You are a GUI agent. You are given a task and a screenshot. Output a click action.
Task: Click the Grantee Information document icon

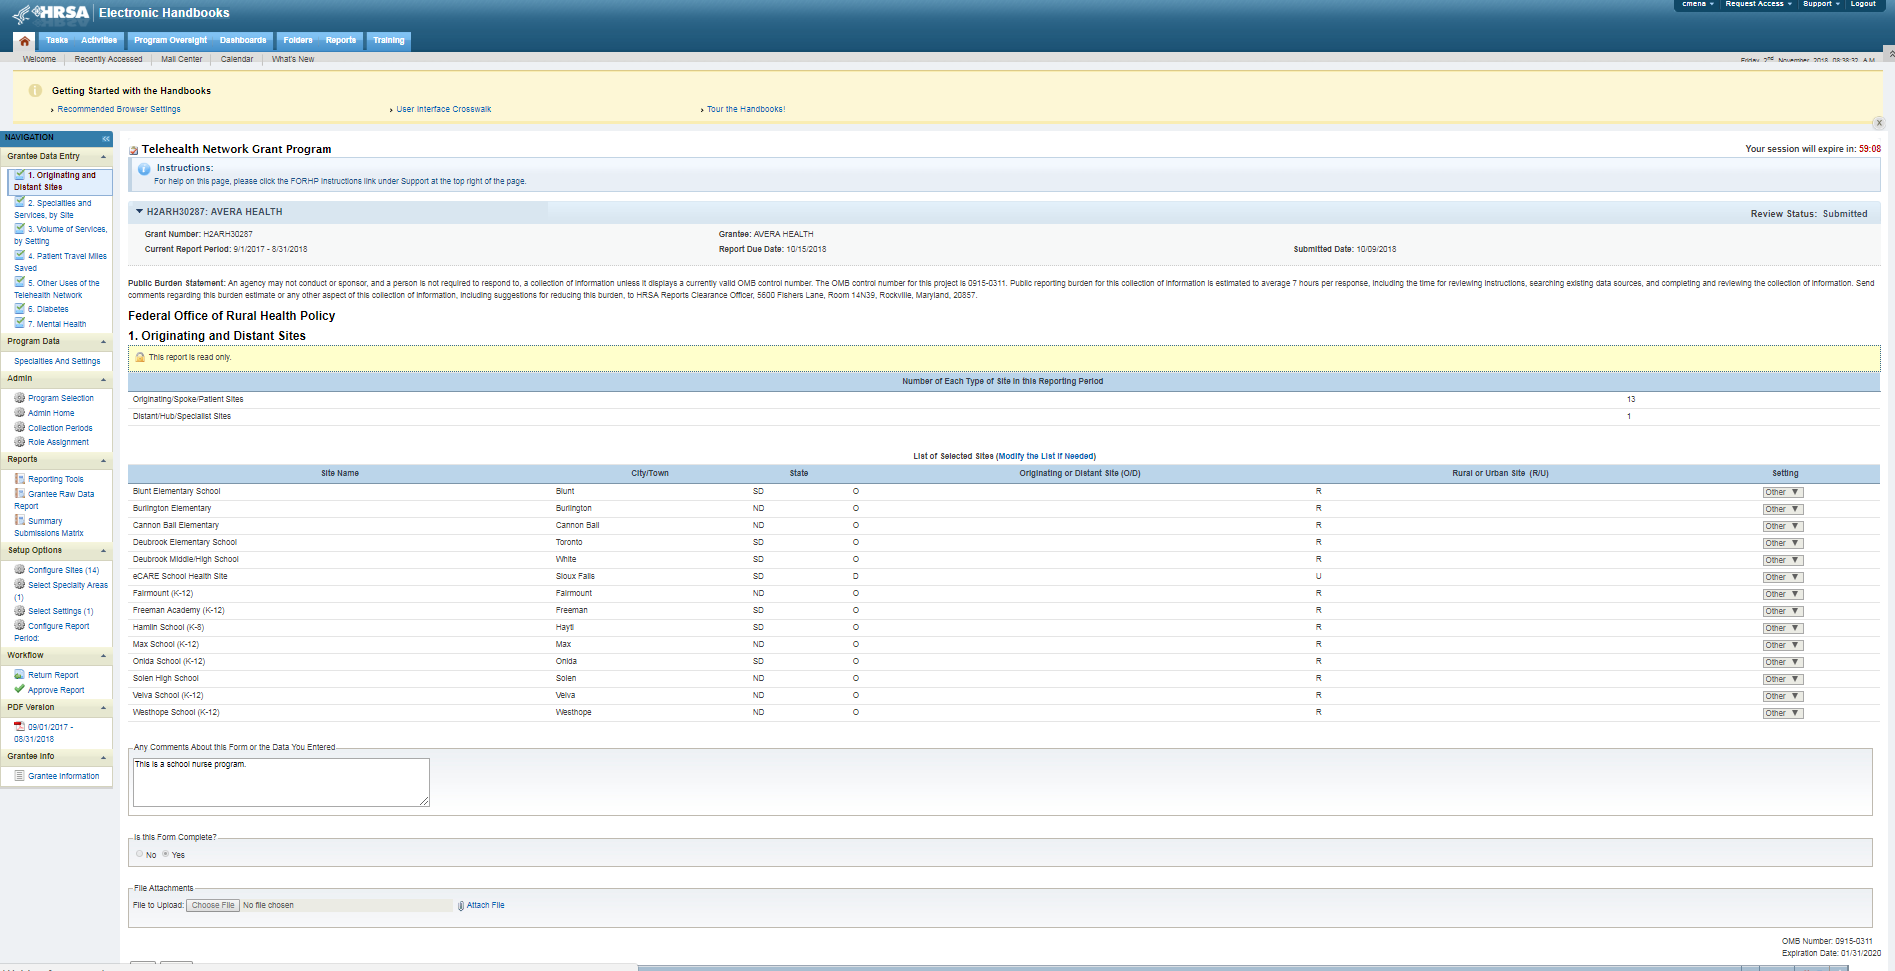click(x=19, y=776)
